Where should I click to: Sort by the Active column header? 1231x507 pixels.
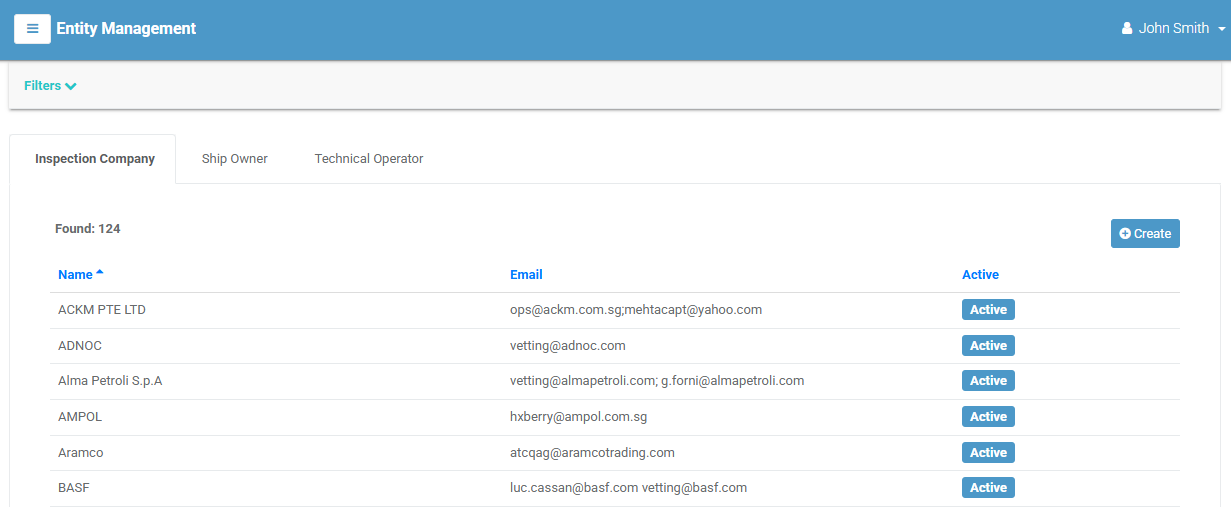coord(980,274)
